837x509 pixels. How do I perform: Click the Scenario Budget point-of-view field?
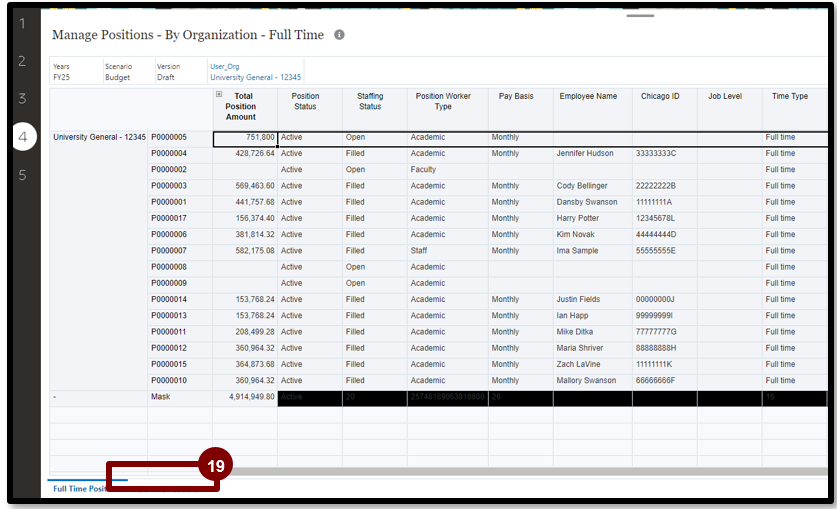[129, 72]
